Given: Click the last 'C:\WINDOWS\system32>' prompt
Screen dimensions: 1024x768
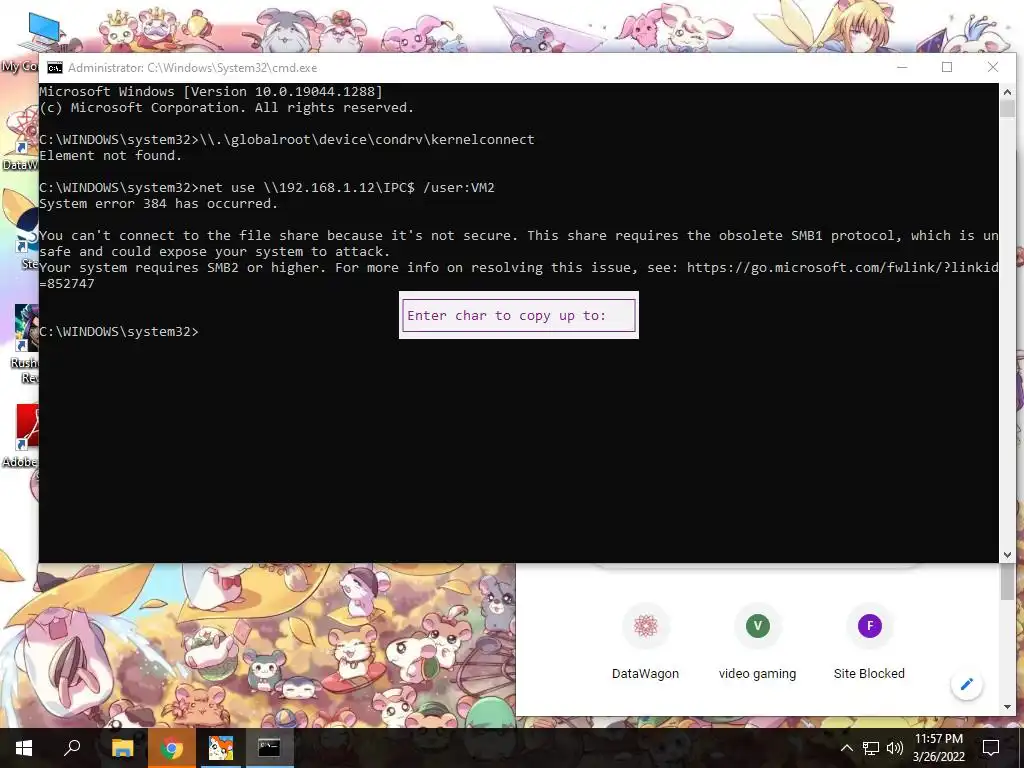Looking at the screenshot, I should 119,332.
